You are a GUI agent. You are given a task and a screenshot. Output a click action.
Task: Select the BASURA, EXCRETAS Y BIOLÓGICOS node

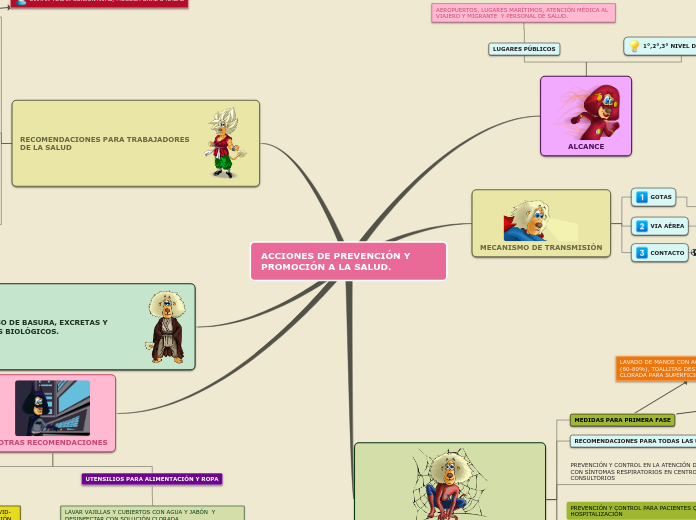[x=97, y=326]
